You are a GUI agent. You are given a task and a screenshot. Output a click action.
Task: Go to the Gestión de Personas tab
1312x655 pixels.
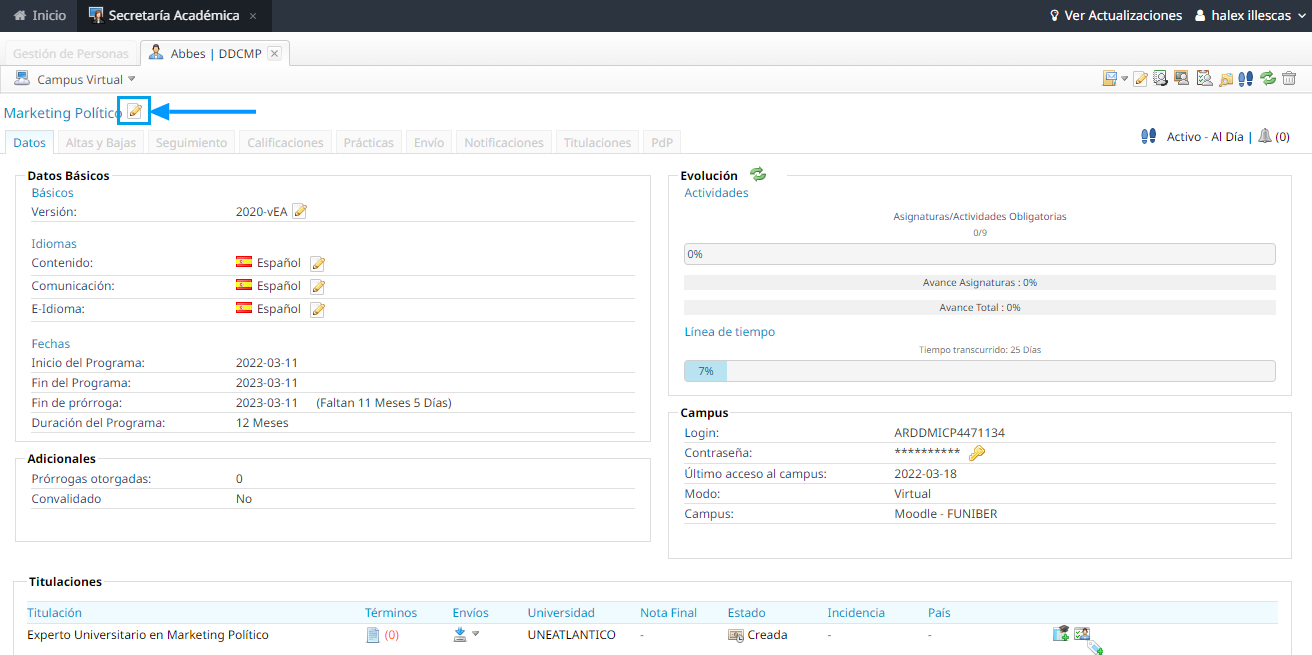point(71,54)
